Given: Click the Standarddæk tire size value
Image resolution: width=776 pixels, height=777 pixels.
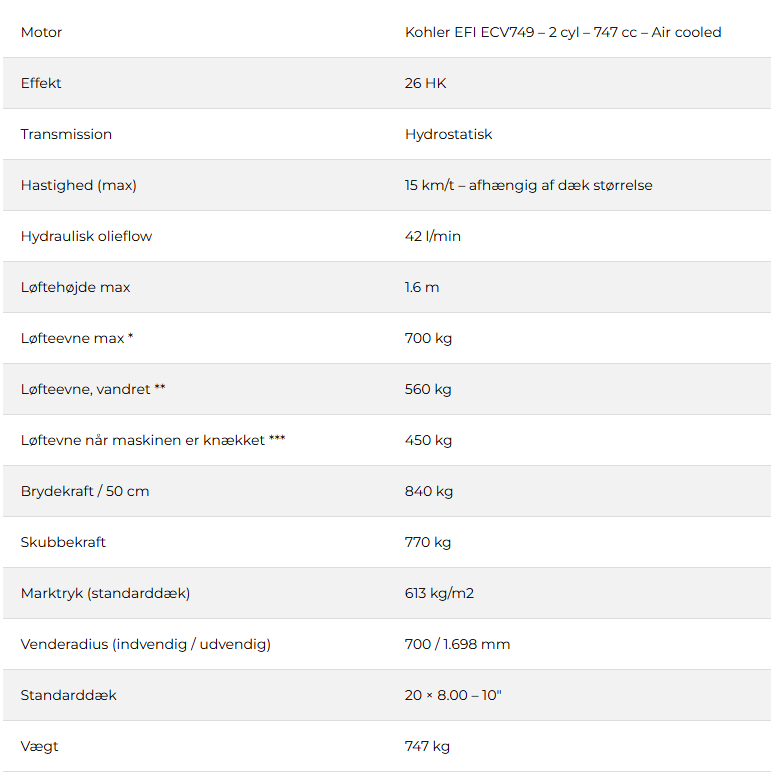Looking at the screenshot, I should 453,695.
